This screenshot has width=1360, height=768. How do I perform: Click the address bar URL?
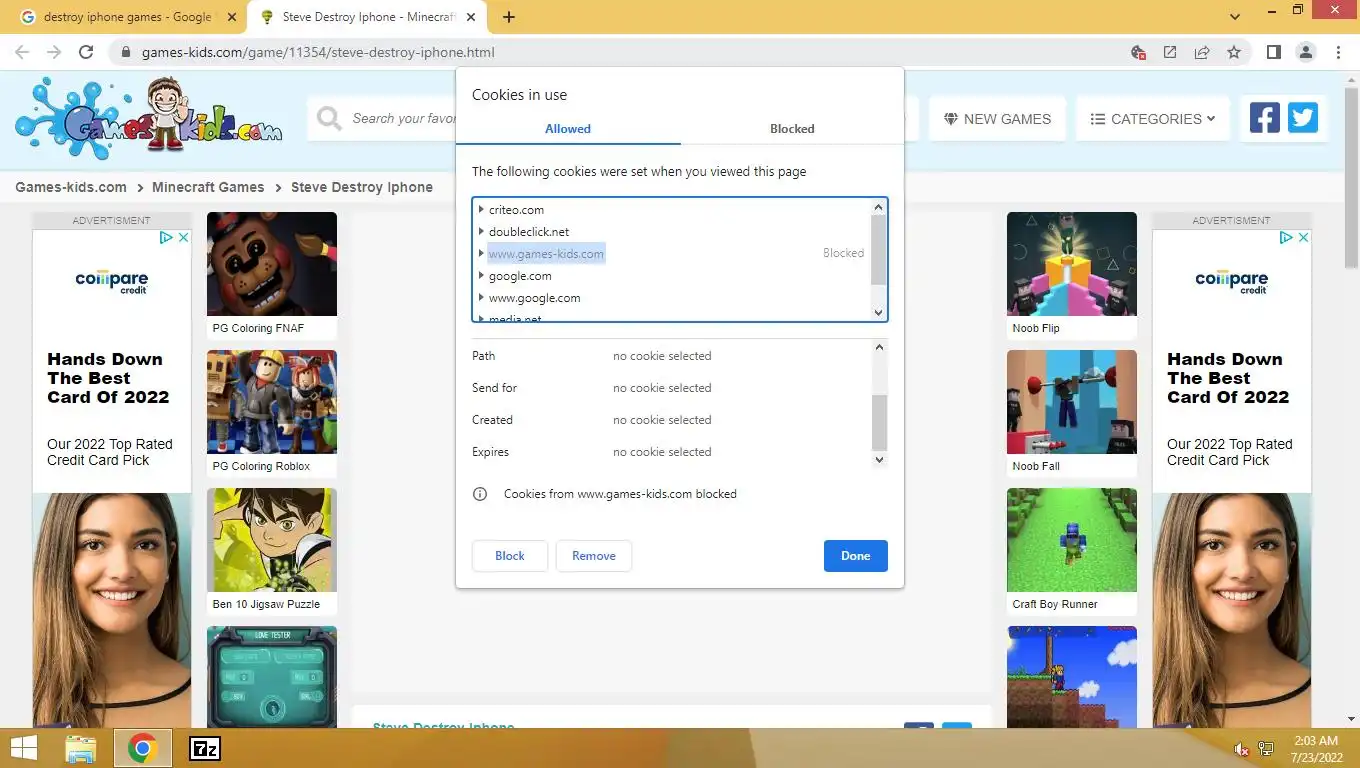[318, 52]
